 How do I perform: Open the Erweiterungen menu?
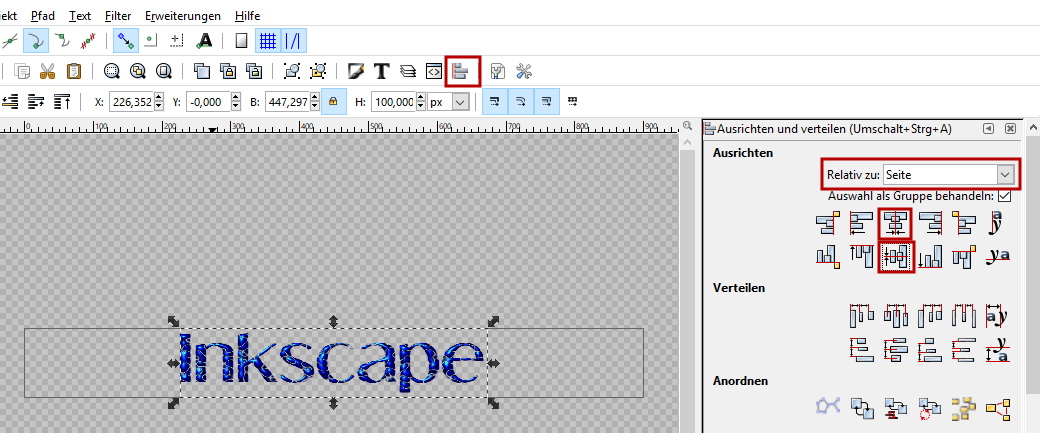[x=182, y=15]
